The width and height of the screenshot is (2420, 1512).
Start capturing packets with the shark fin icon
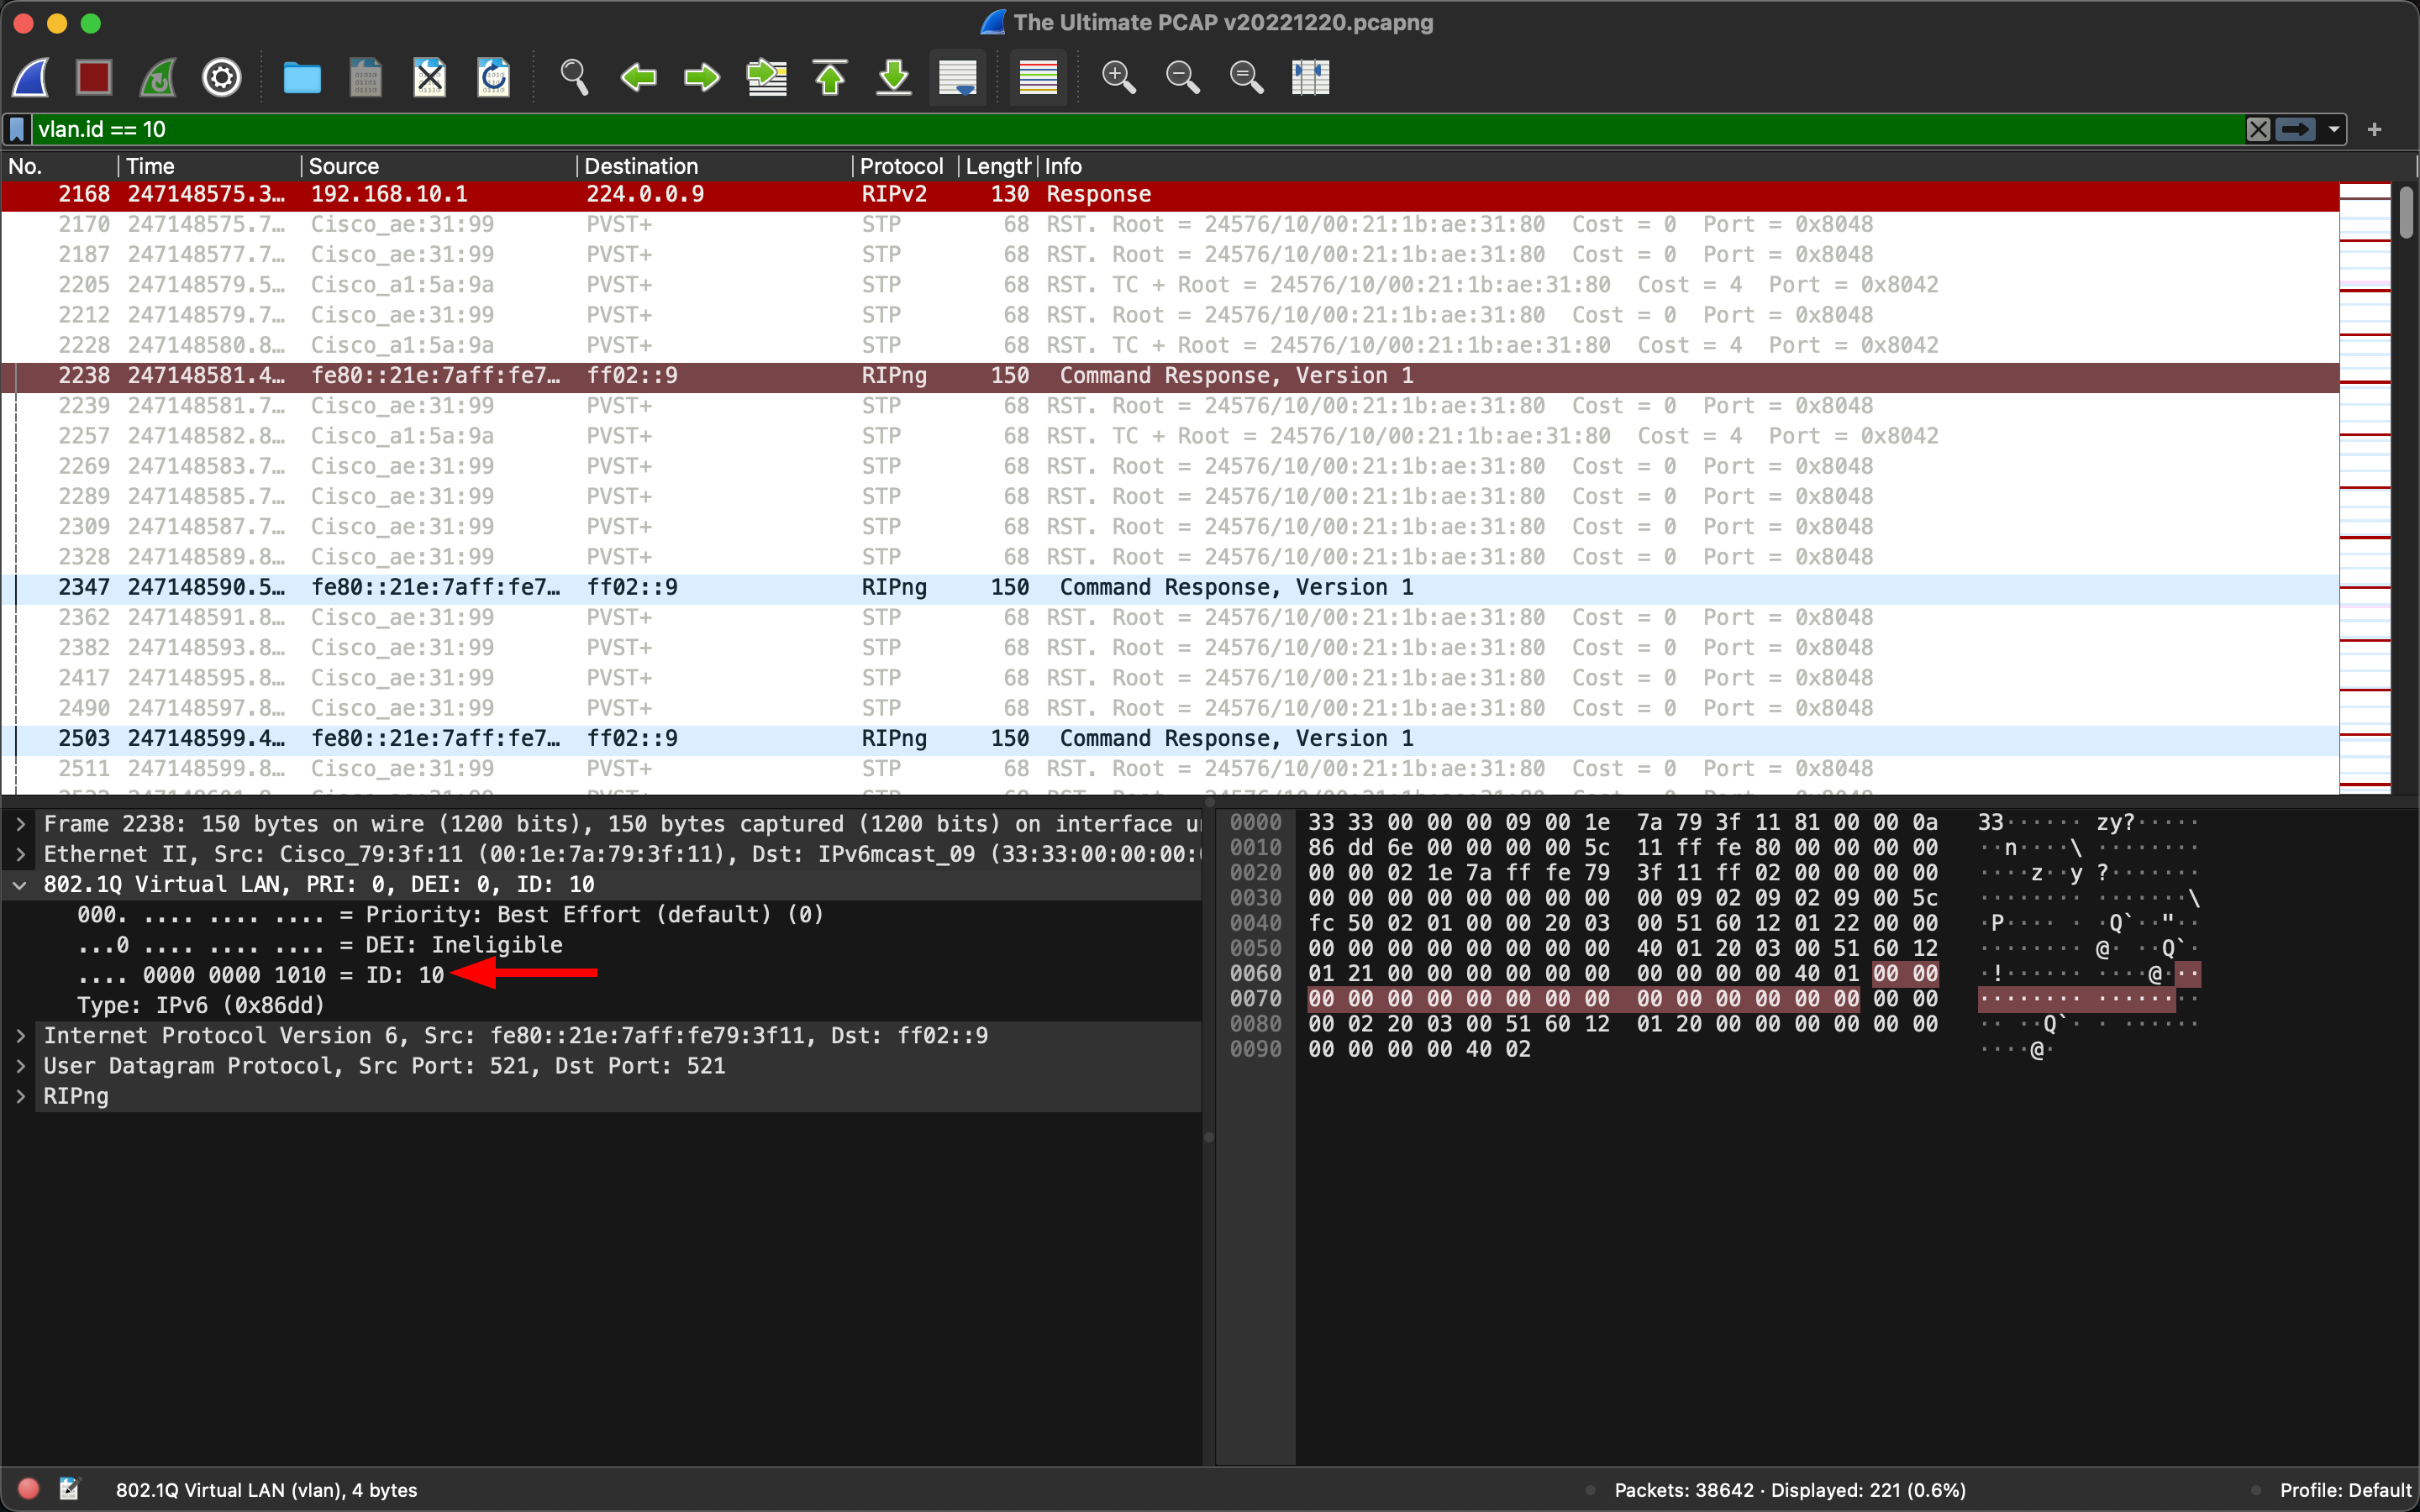pos(31,77)
